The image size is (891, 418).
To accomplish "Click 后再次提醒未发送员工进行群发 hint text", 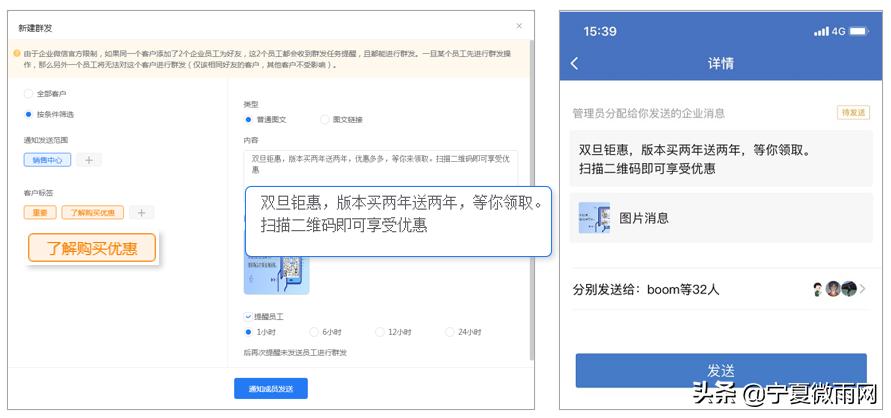I will click(x=295, y=353).
